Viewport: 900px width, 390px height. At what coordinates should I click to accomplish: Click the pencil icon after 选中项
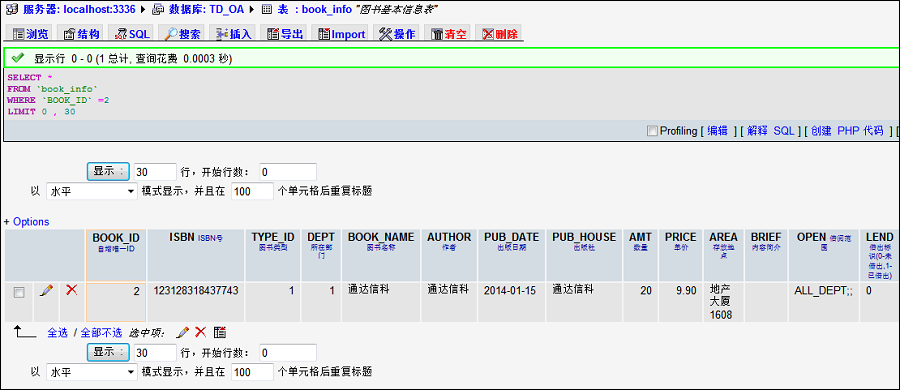[x=183, y=332]
